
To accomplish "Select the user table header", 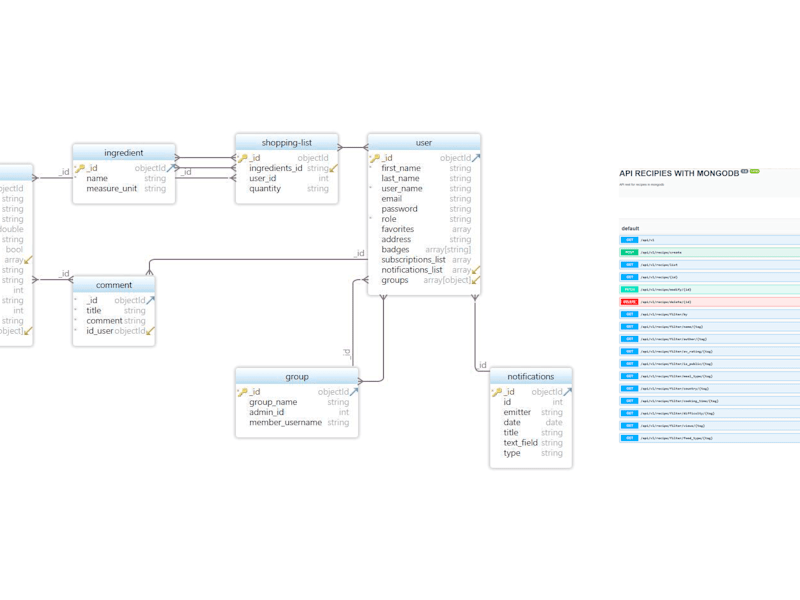I will point(424,142).
